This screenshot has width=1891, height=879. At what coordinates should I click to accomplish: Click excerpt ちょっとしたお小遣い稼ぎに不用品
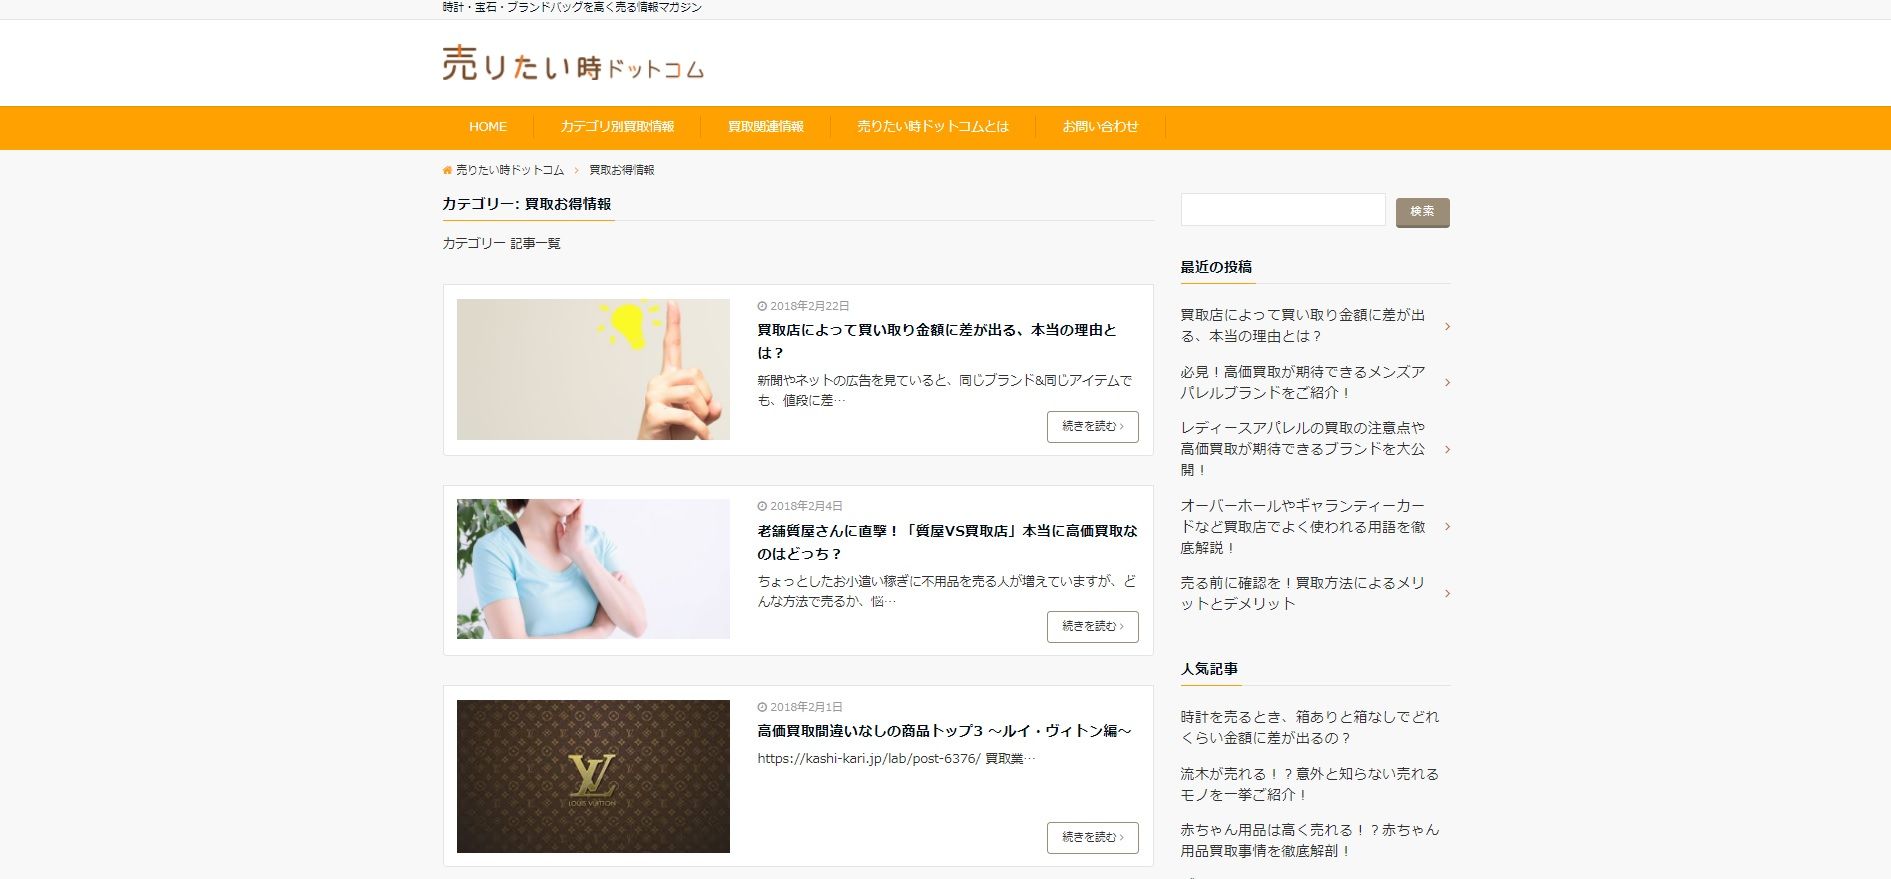947,591
